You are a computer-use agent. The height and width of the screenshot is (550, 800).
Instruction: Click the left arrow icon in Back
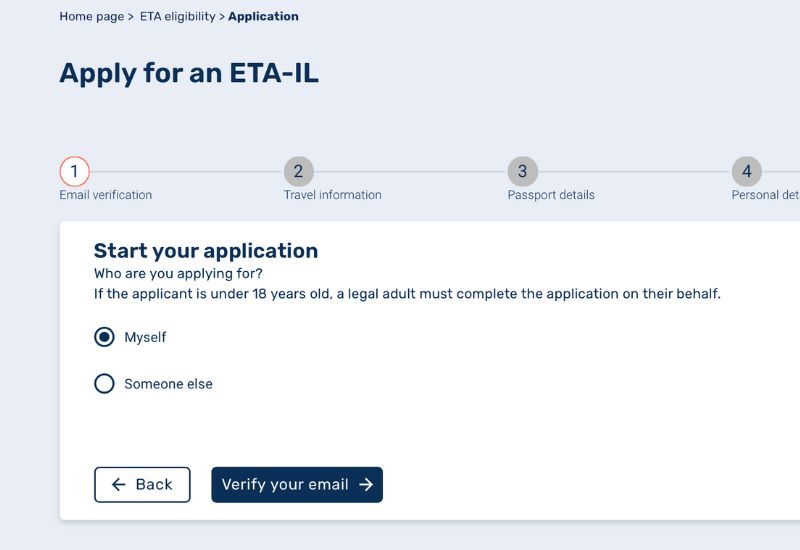pos(118,485)
